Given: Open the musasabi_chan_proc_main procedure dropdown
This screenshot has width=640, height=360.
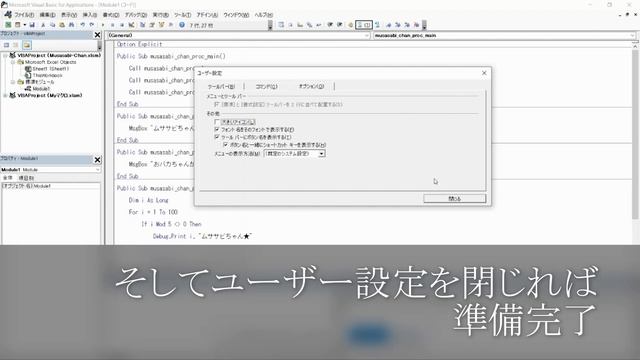Looking at the screenshot, I should [632, 36].
